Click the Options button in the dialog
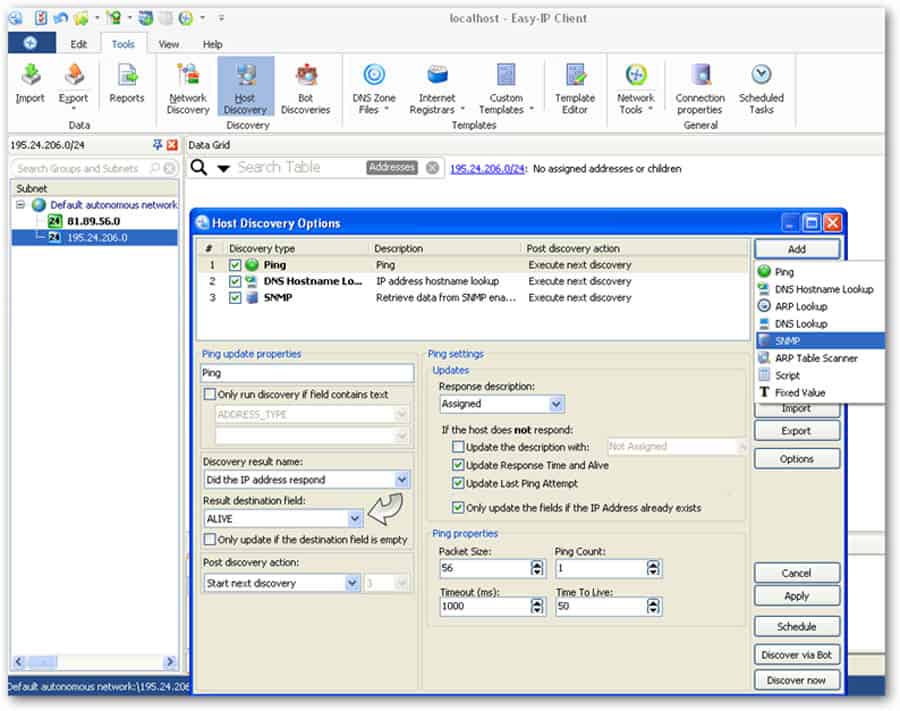The width and height of the screenshot is (900, 711). click(797, 459)
